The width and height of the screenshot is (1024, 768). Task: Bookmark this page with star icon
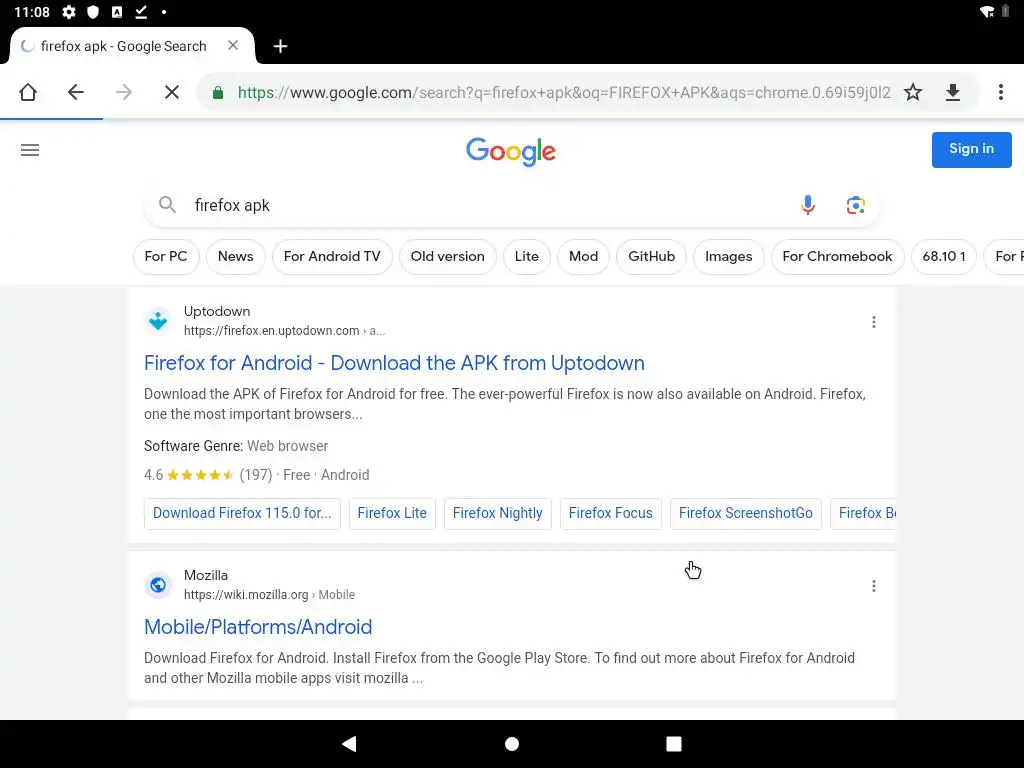pyautogui.click(x=912, y=92)
